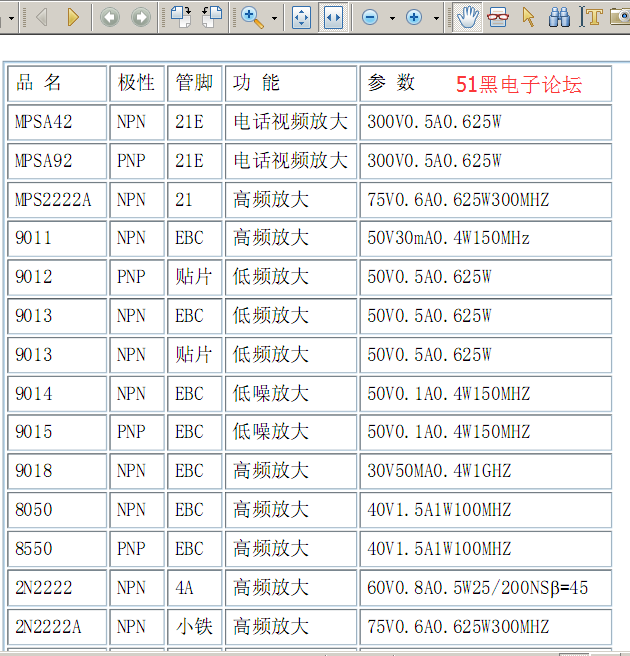This screenshot has height=656, width=630.
Task: Click 50V30mA0.4W150MHz parameter cell
Action: click(485, 238)
